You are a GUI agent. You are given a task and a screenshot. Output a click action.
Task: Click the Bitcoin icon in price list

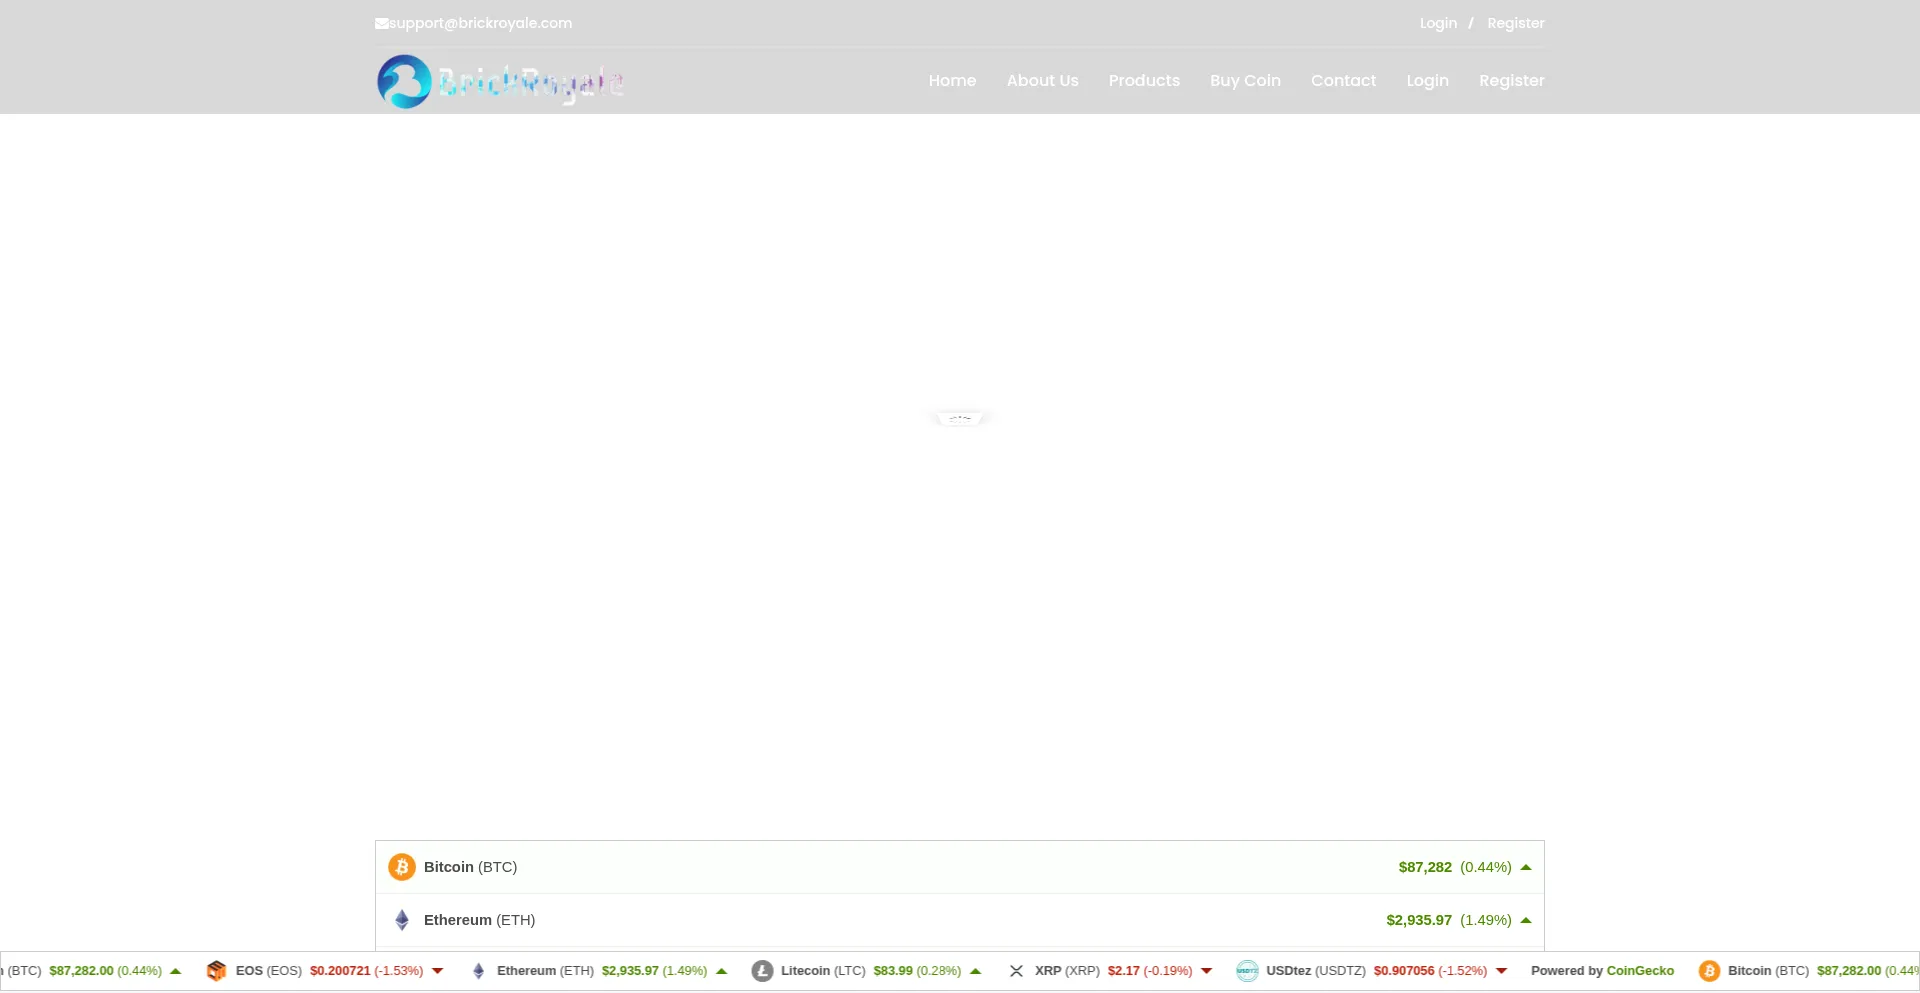point(402,867)
